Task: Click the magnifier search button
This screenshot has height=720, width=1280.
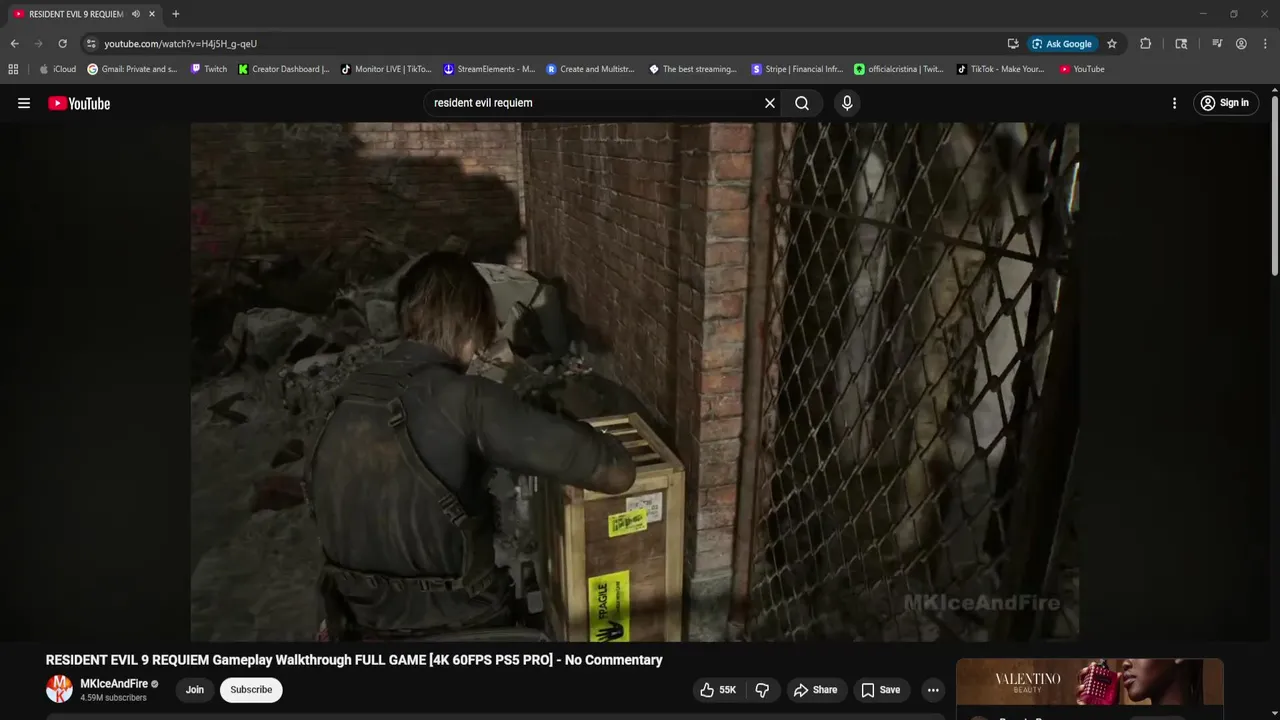Action: click(802, 103)
